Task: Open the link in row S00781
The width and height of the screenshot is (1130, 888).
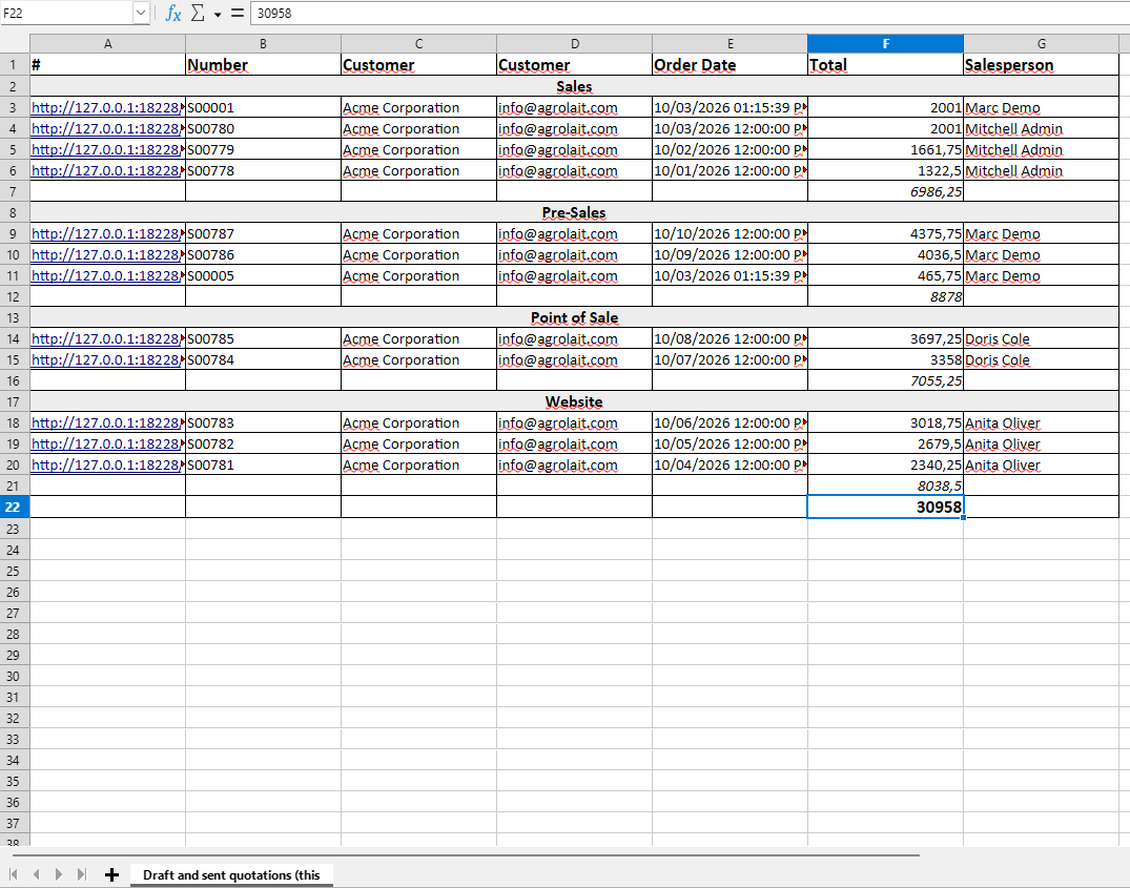Action: point(107,465)
